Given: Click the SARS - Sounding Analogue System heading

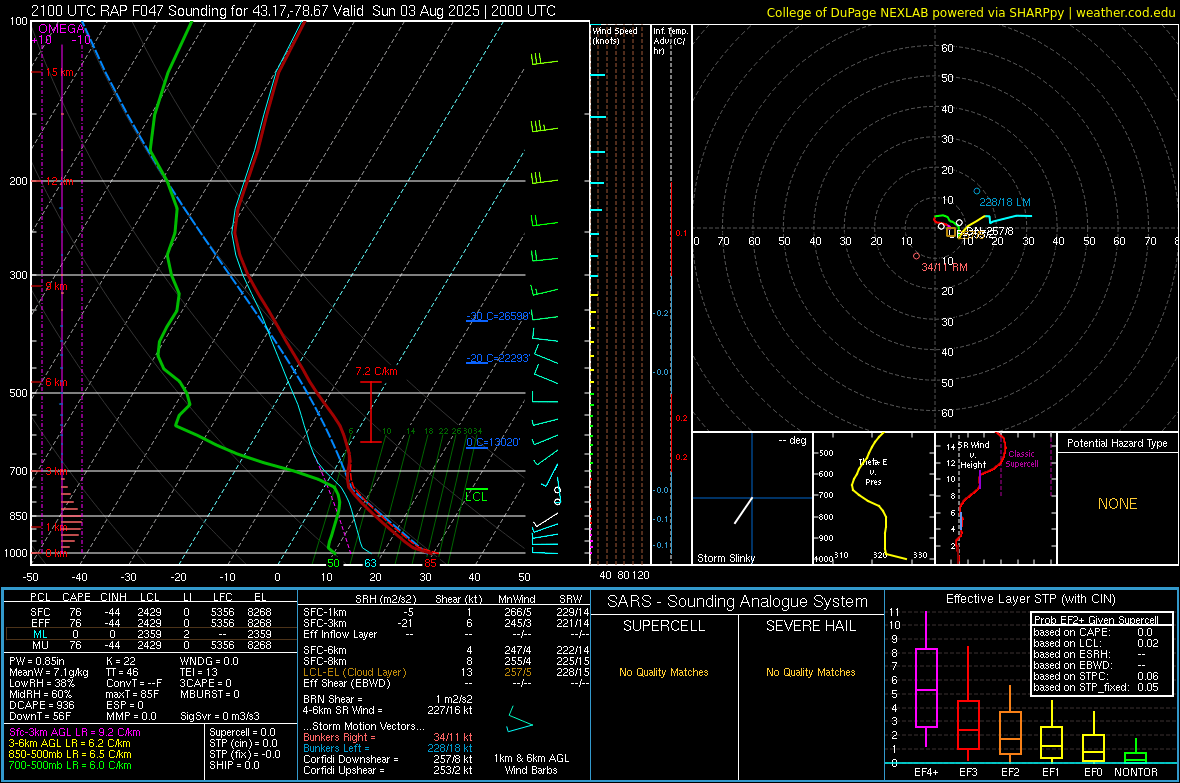Looking at the screenshot, I should (738, 602).
